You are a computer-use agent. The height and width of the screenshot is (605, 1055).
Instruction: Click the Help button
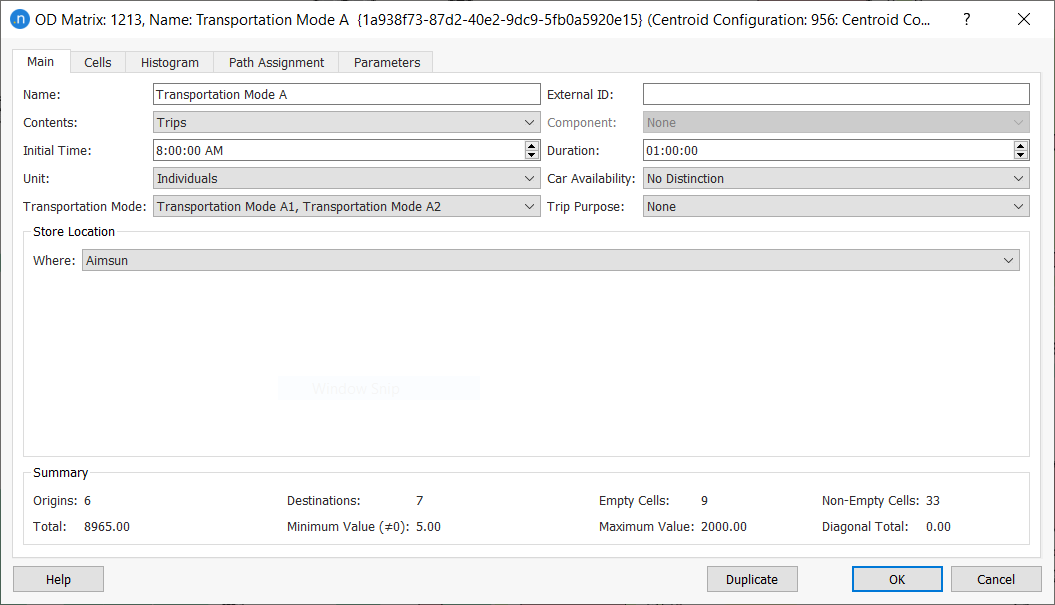click(58, 579)
